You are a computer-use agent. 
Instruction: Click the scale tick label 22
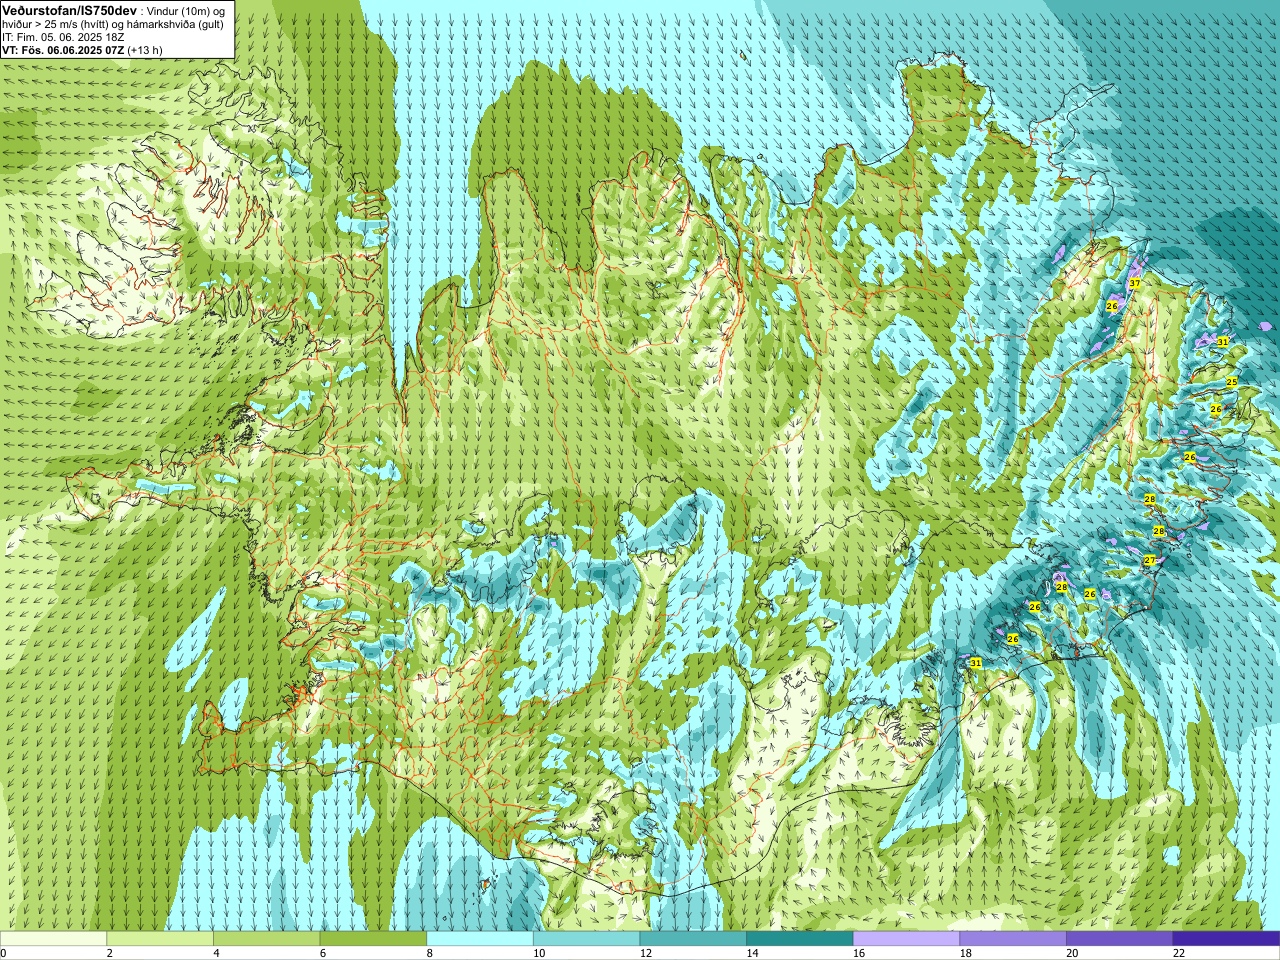[x=1179, y=953]
